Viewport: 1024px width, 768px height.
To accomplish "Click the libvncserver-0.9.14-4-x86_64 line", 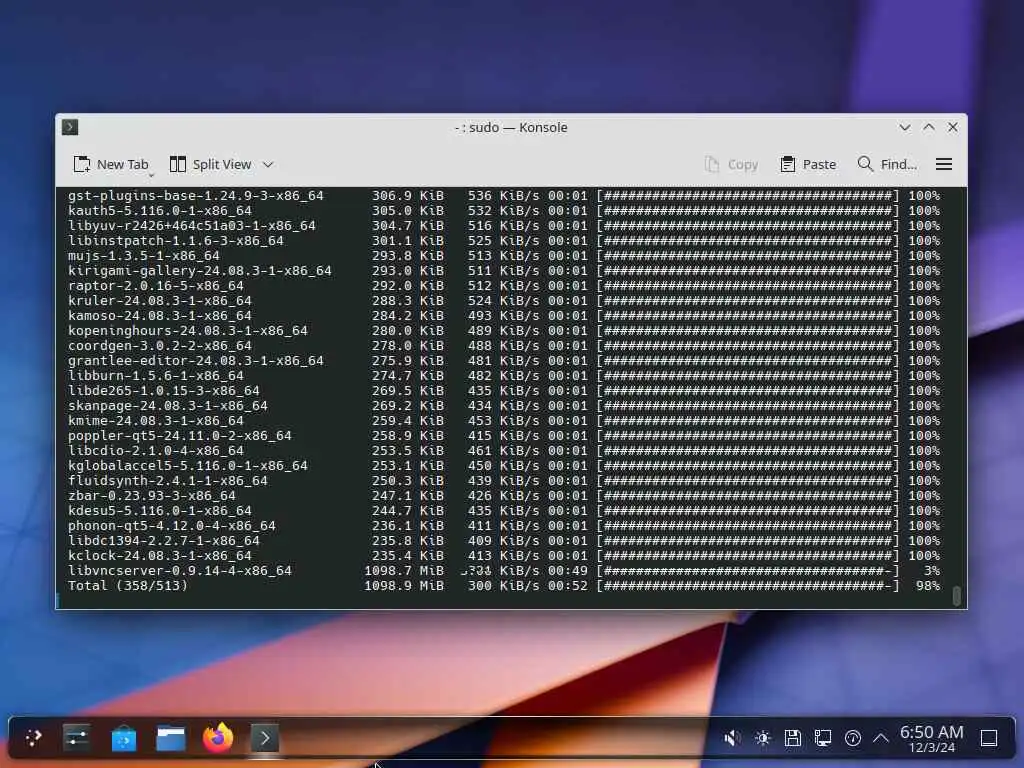I will [504, 571].
